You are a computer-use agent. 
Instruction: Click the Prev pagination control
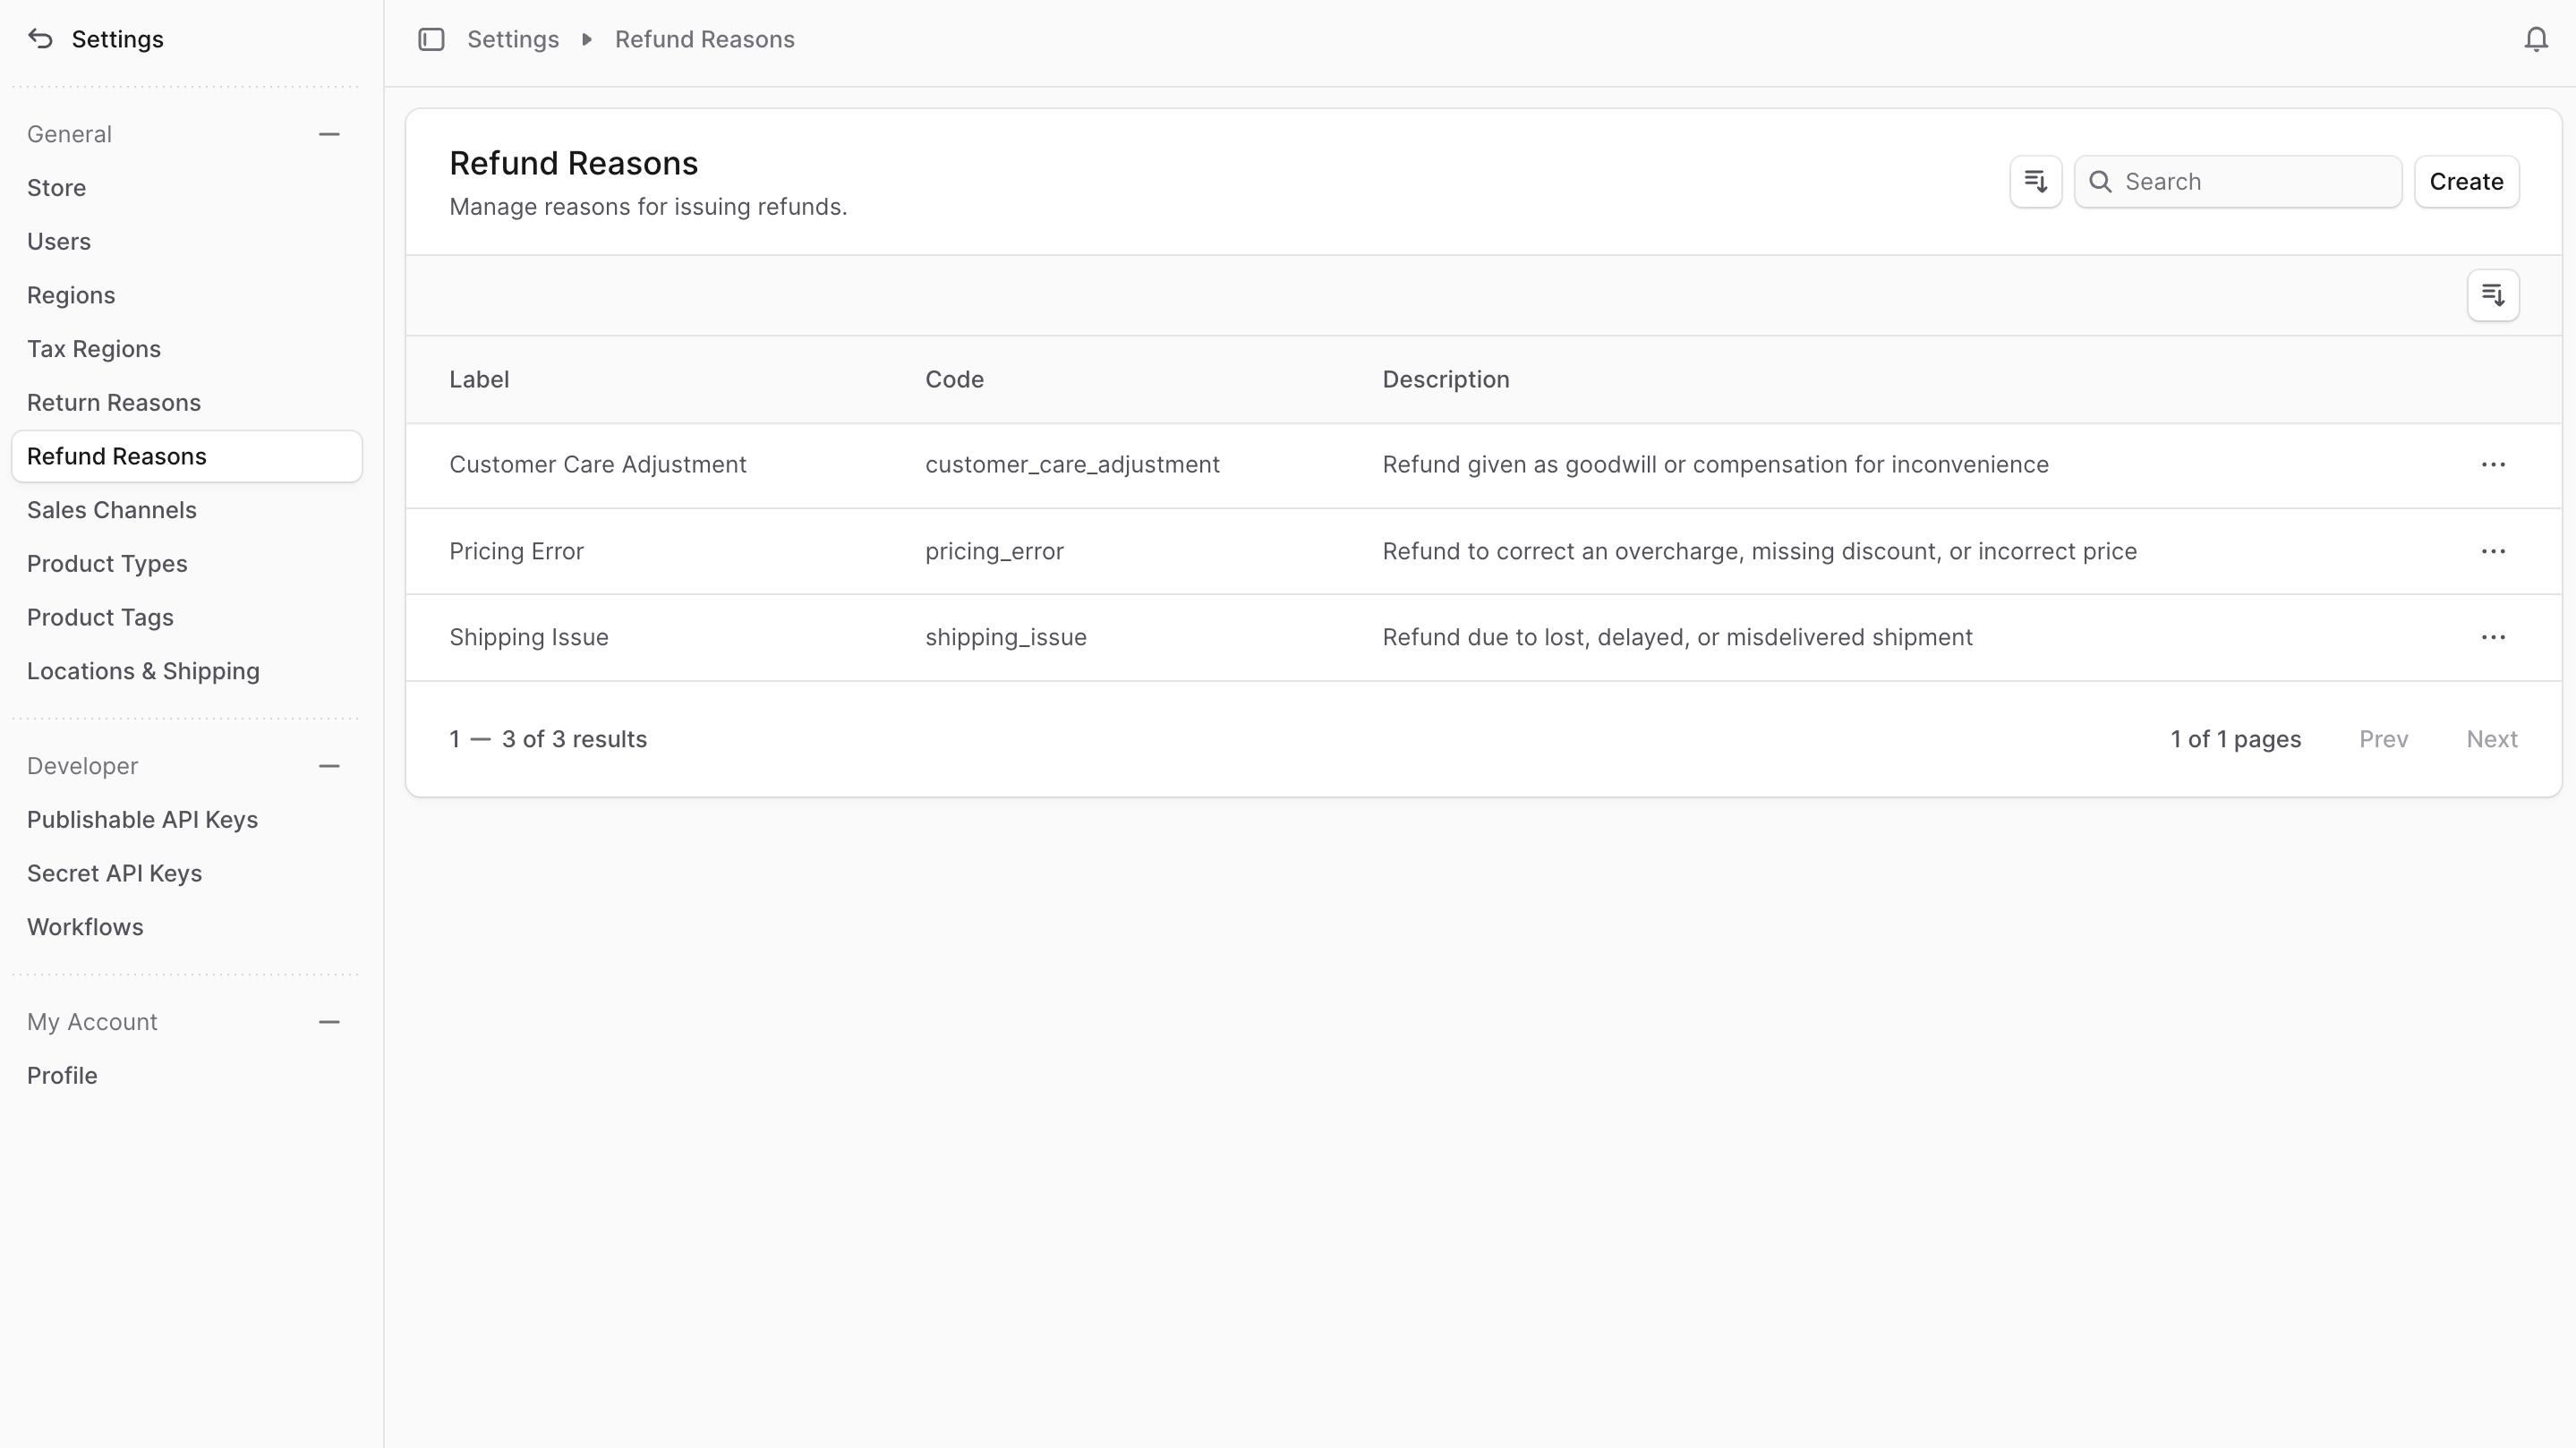2384,739
